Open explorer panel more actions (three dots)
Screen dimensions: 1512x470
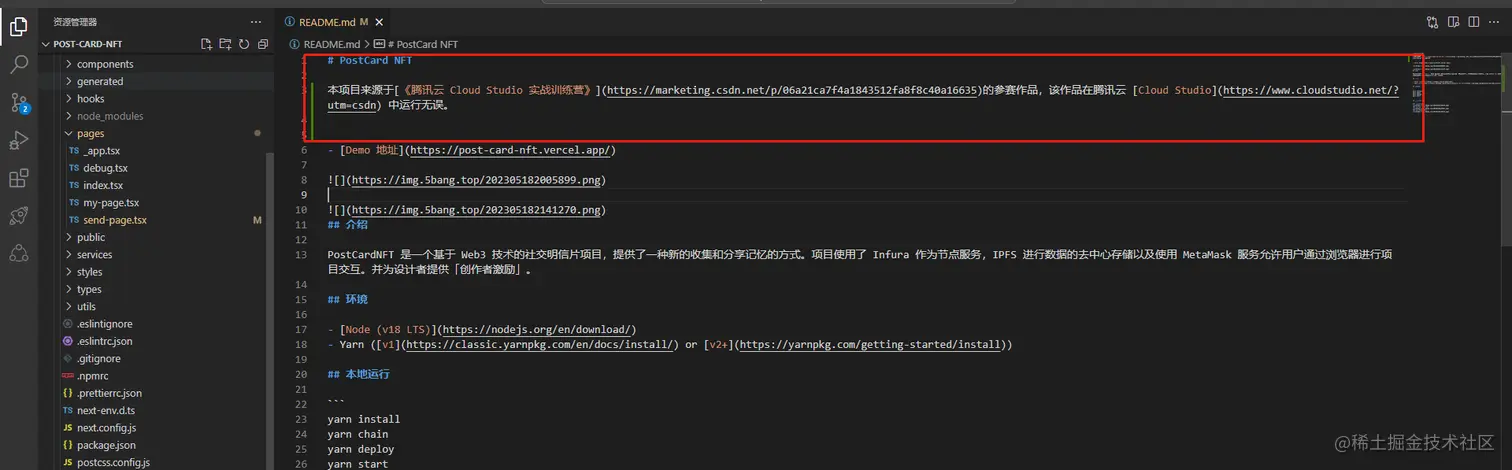(x=256, y=21)
